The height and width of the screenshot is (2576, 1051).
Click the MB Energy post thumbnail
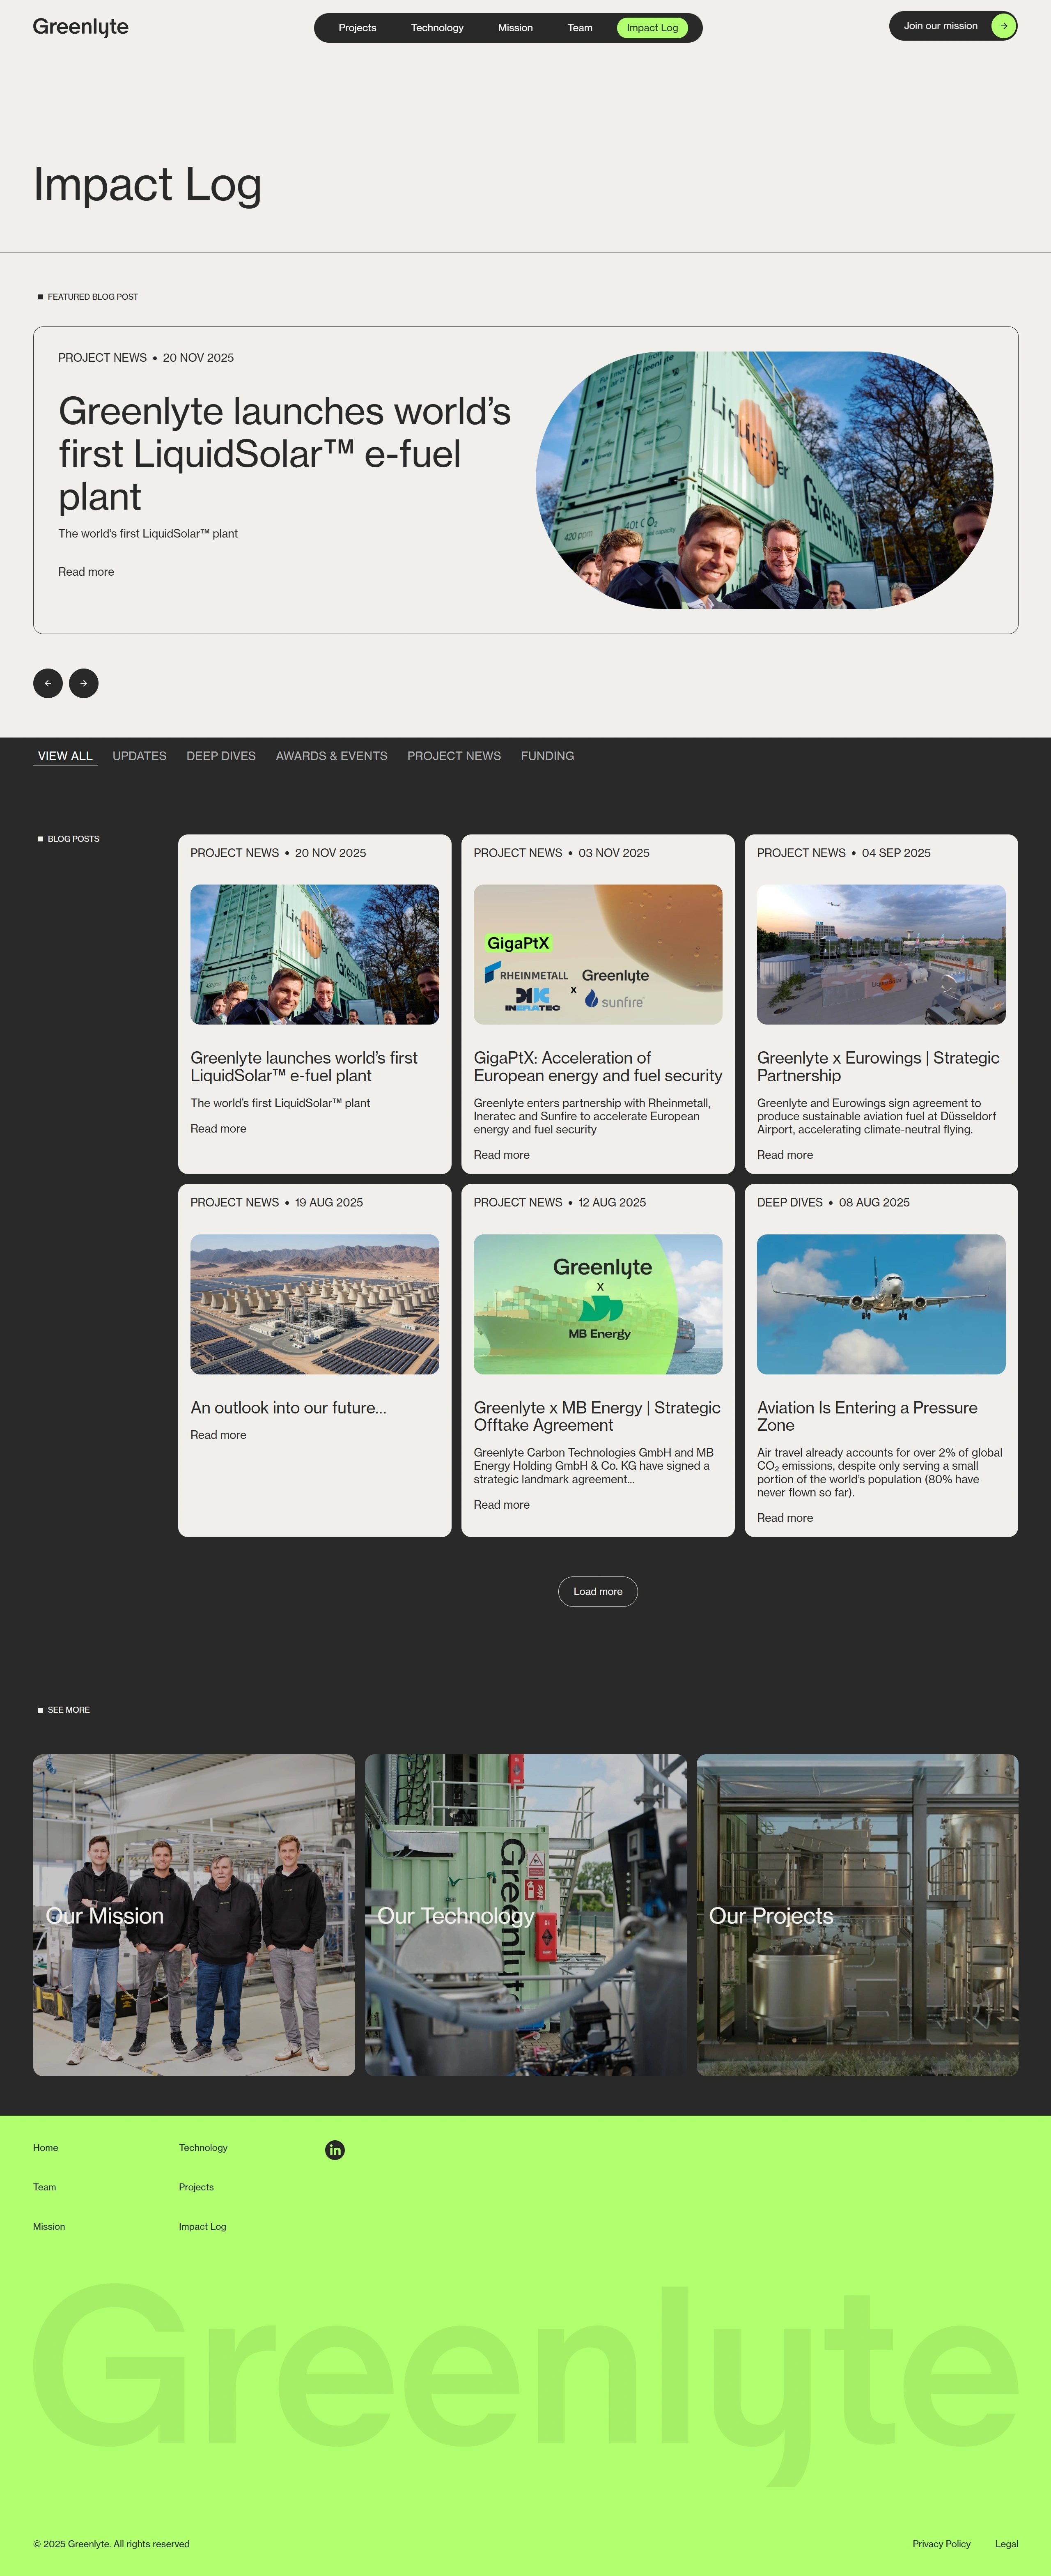pos(598,1304)
